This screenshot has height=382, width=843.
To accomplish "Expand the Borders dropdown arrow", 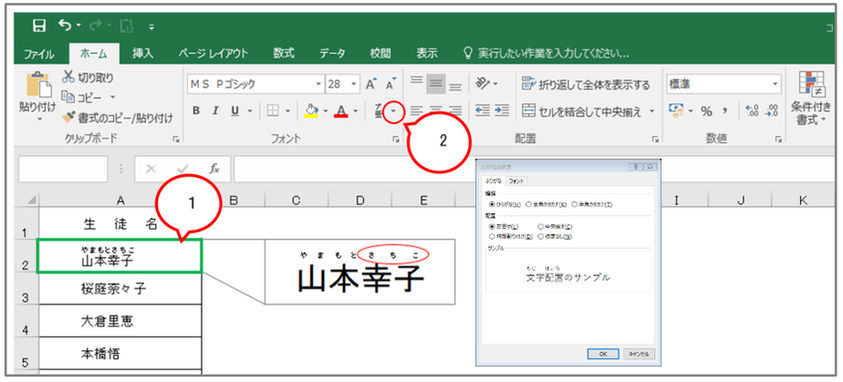I will coord(288,111).
